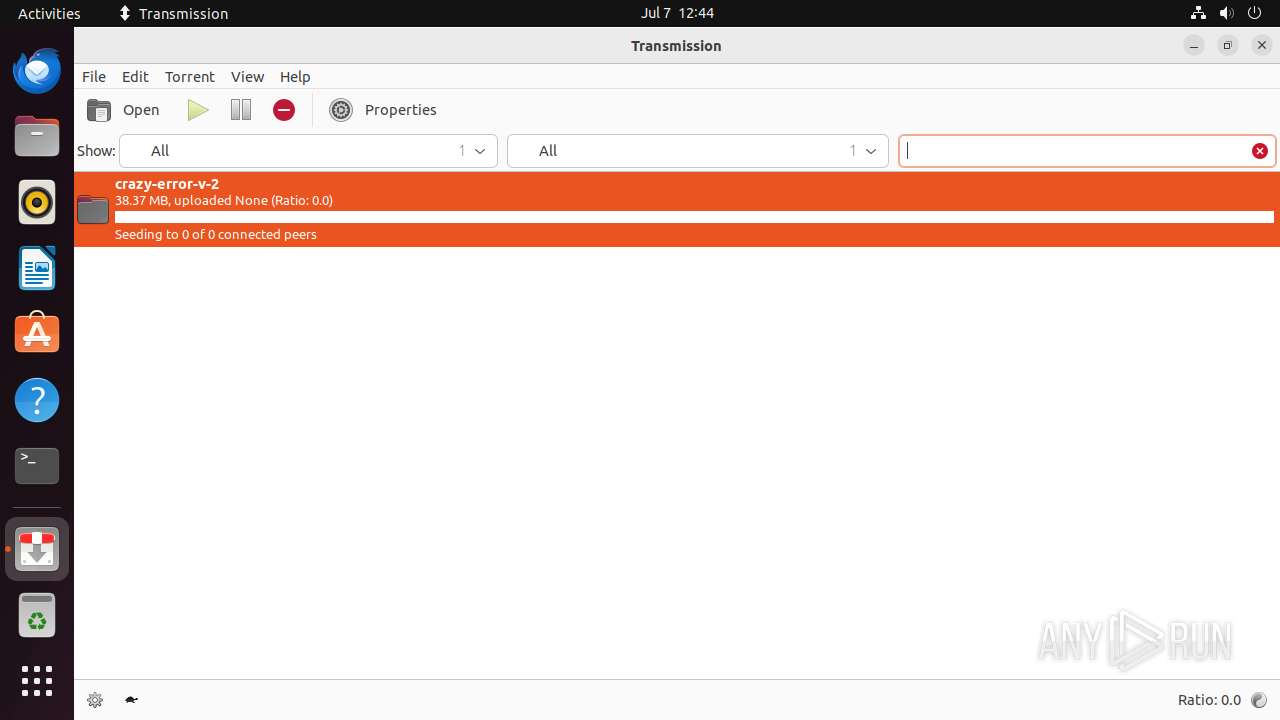Open Activities overview
Screen dimensions: 1280x720
pyautogui.click(x=49, y=13)
